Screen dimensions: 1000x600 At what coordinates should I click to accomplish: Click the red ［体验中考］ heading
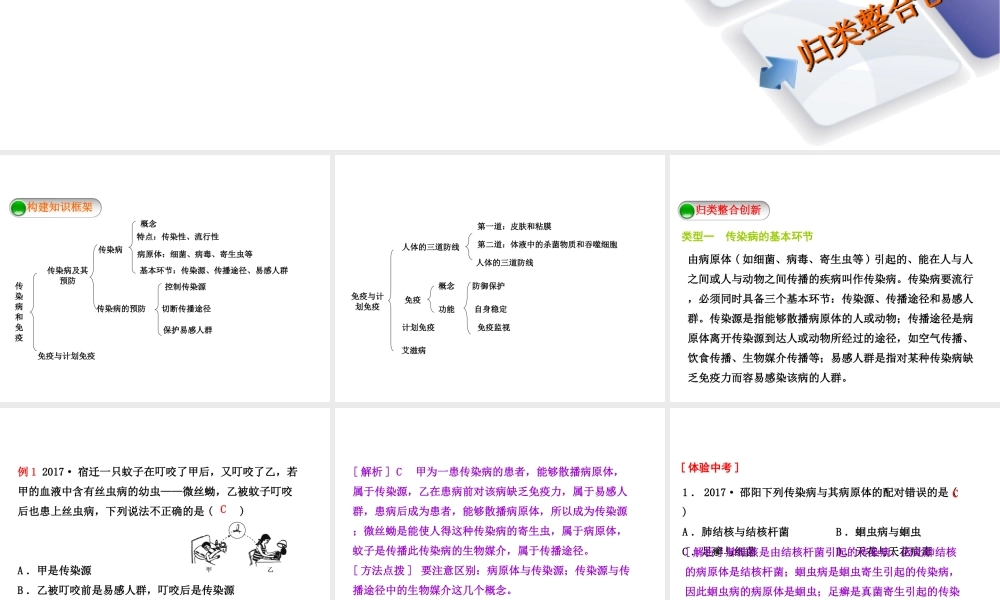(710, 467)
